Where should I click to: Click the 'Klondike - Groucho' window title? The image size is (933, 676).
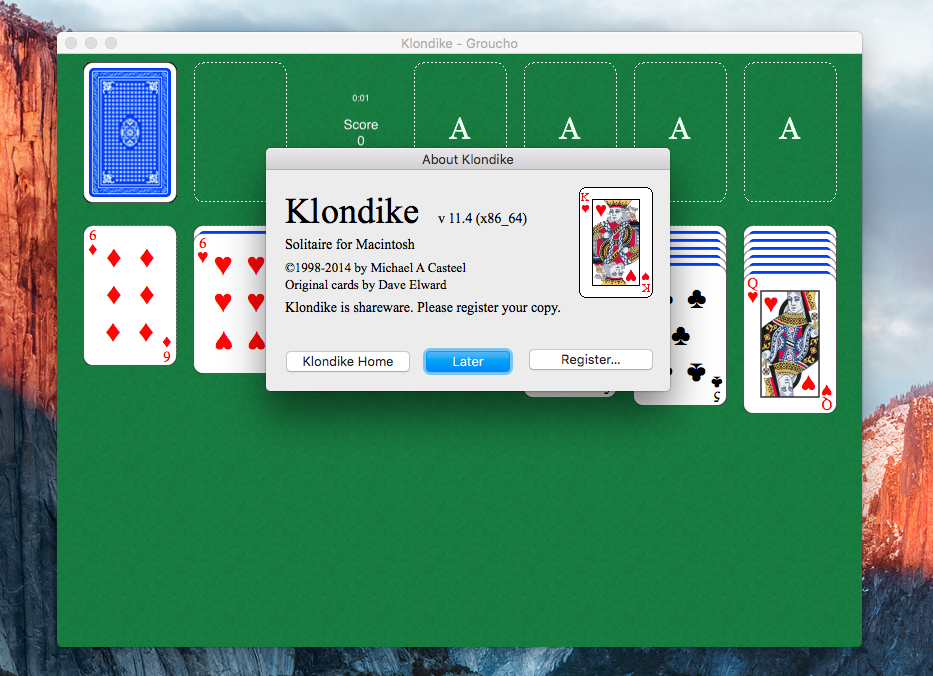(x=459, y=43)
